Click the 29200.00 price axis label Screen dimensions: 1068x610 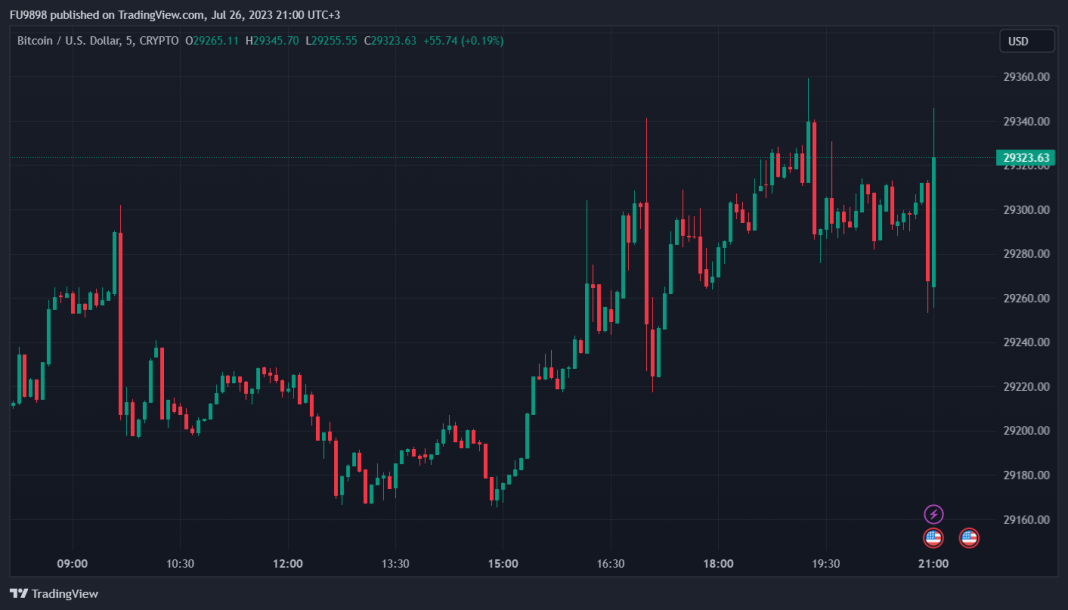pos(1026,431)
